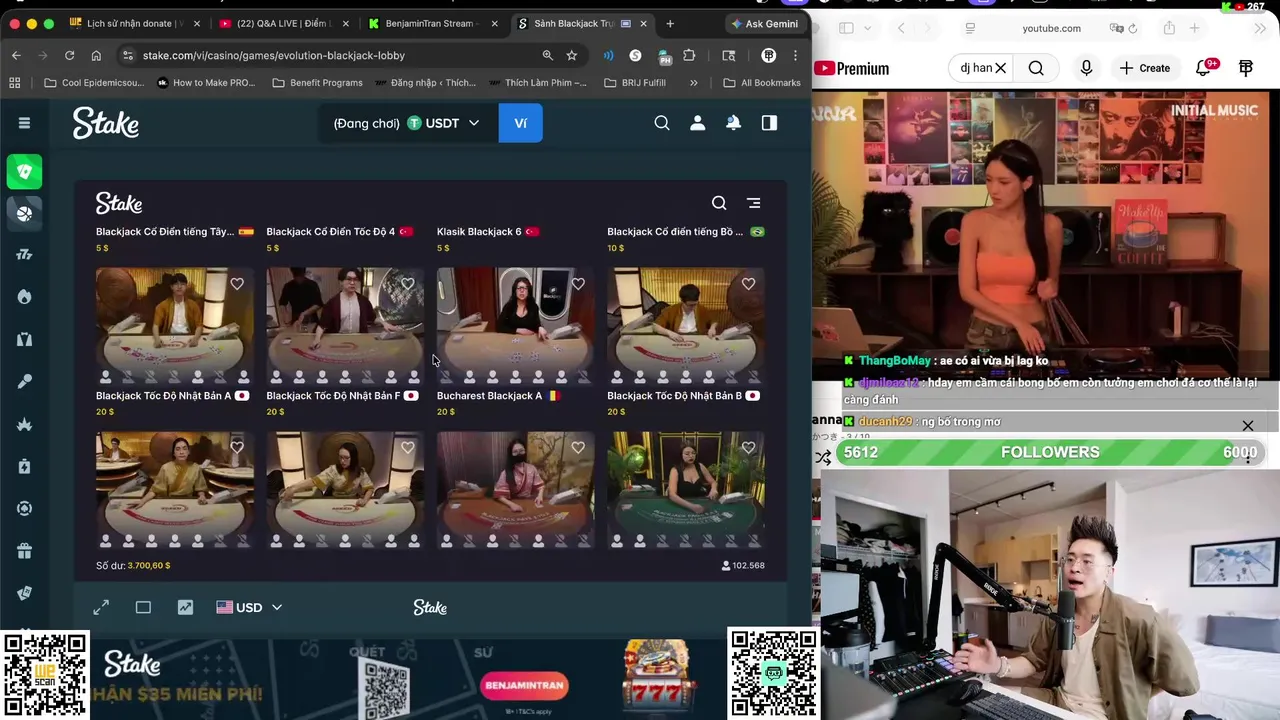Show hidden bookmarks overflow chevron
The height and width of the screenshot is (720, 1280).
coord(694,83)
